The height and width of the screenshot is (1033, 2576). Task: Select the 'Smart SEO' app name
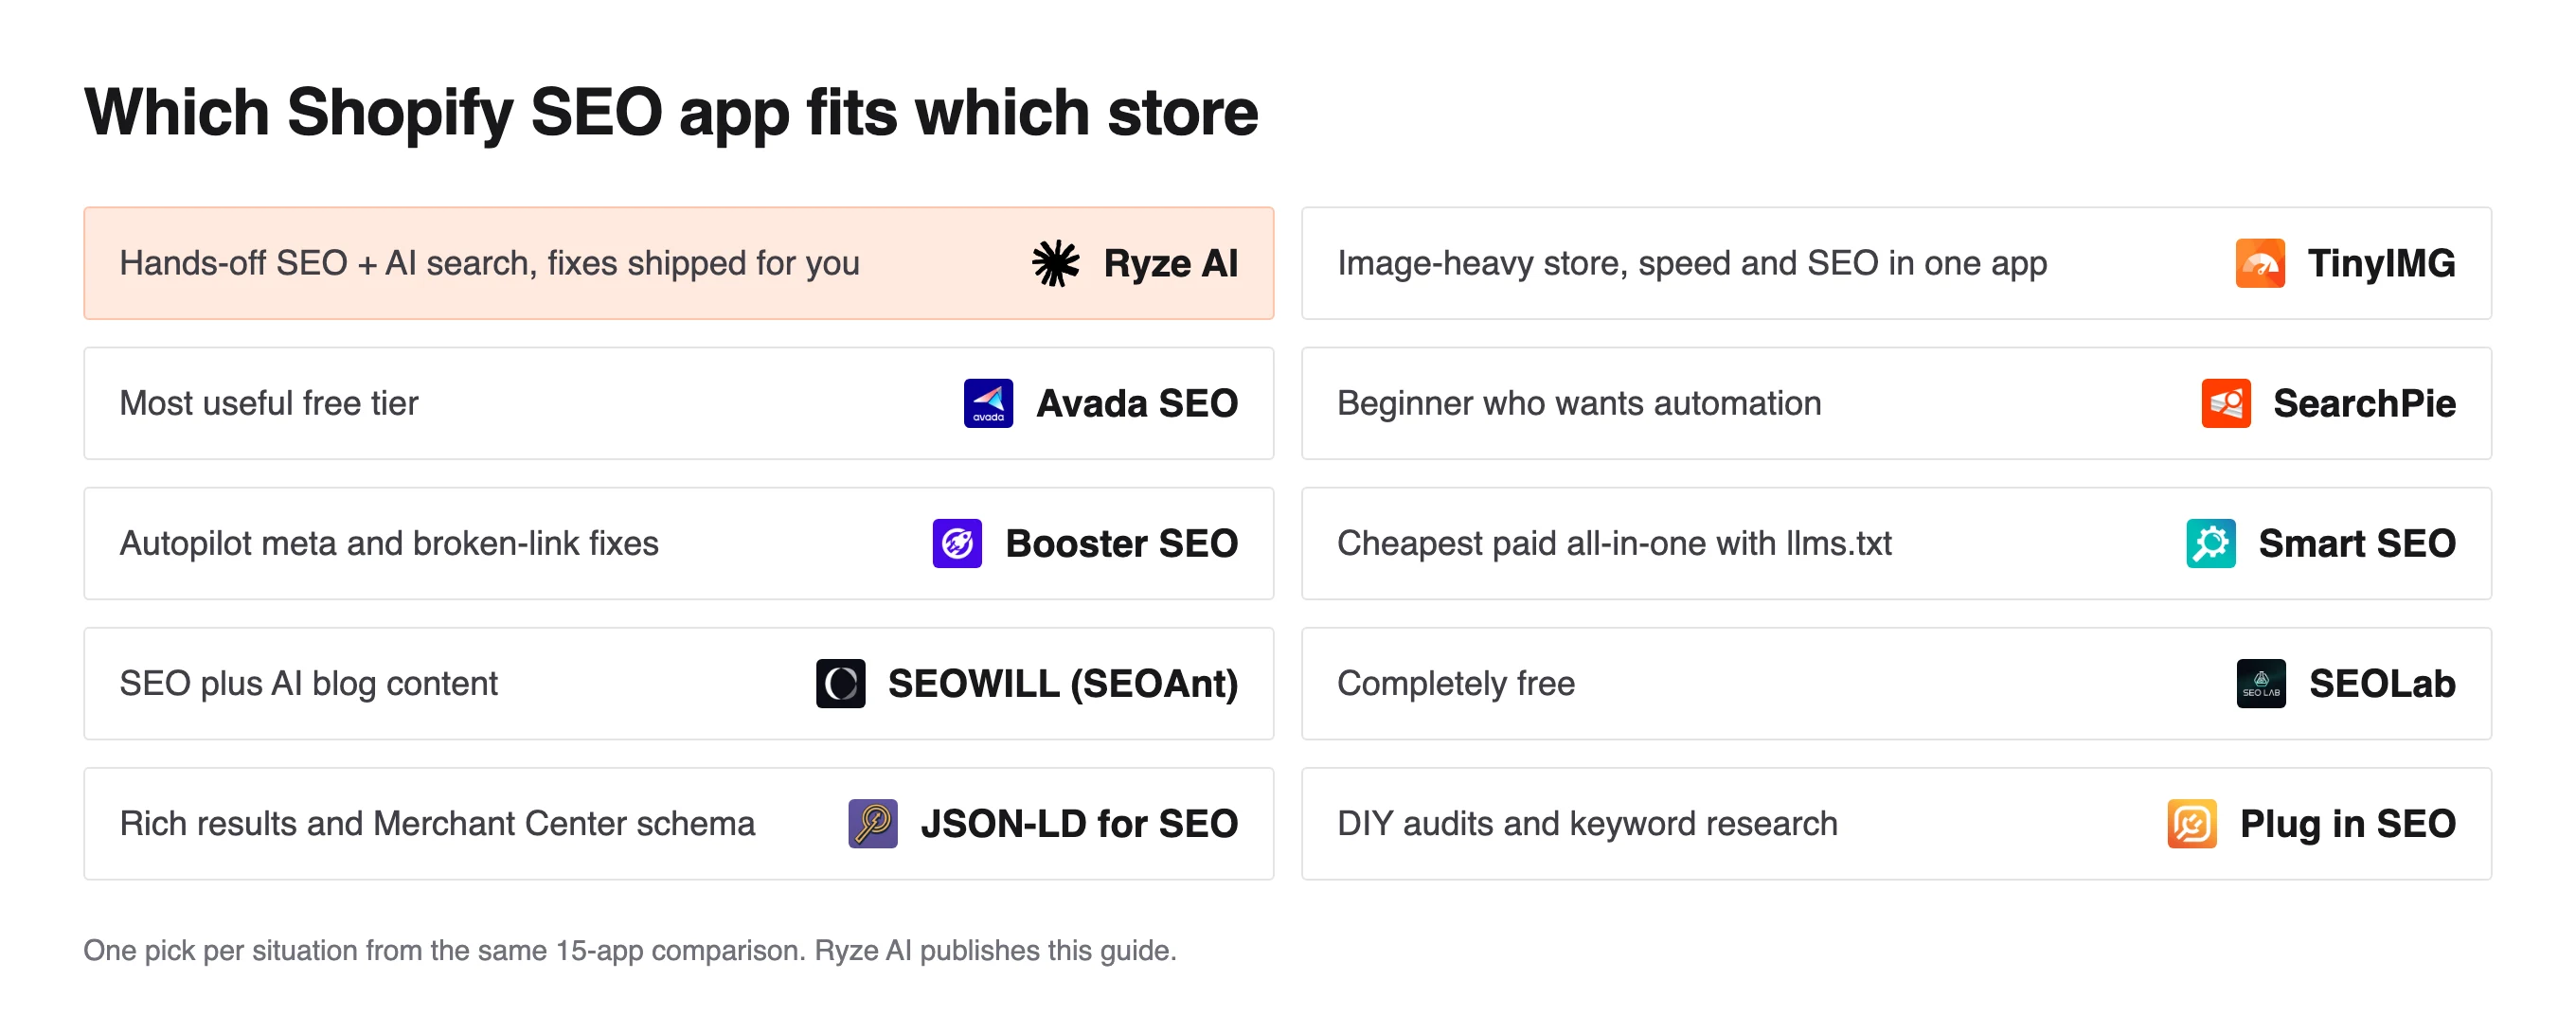2358,543
